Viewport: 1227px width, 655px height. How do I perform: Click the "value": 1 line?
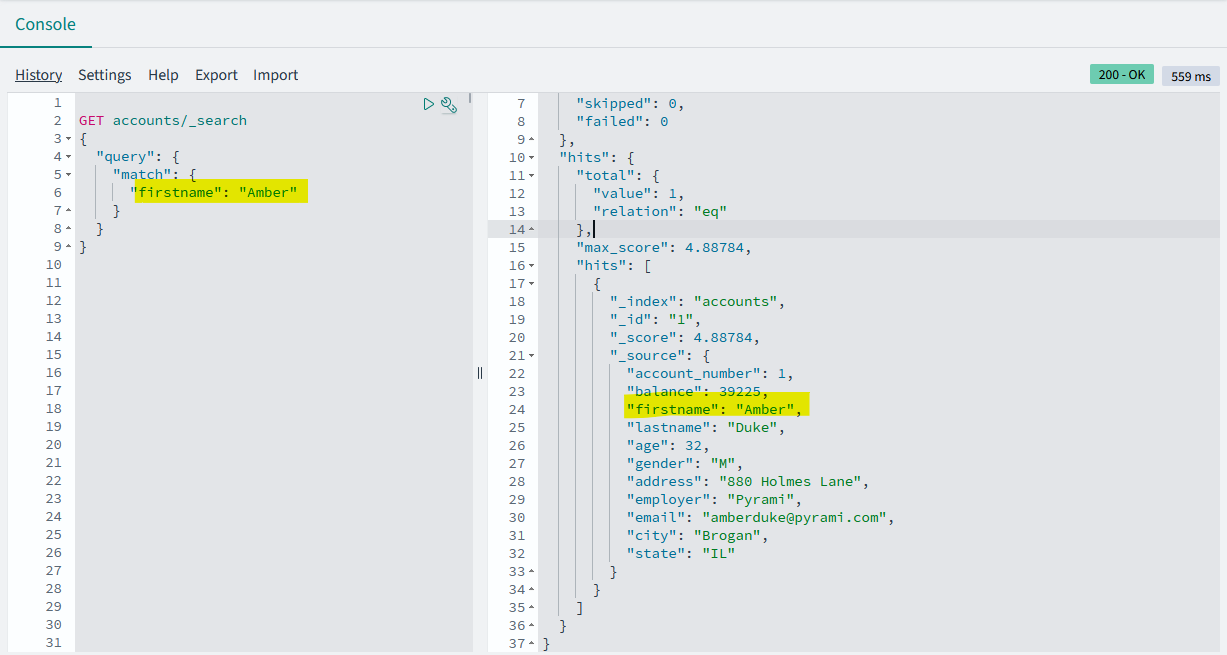(638, 193)
